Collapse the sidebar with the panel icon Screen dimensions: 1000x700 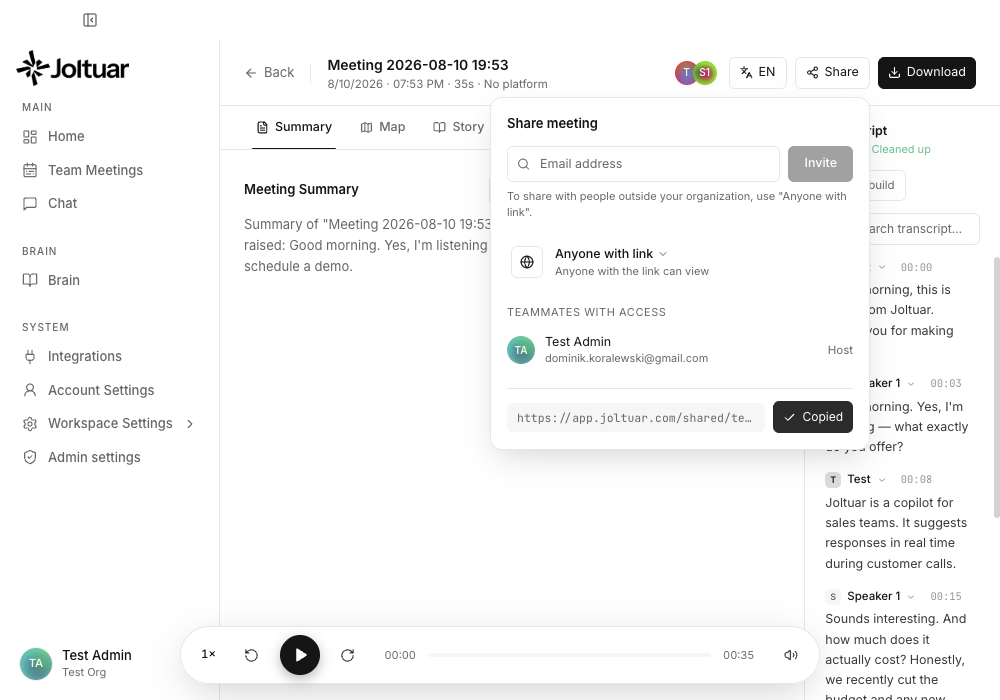tap(90, 20)
